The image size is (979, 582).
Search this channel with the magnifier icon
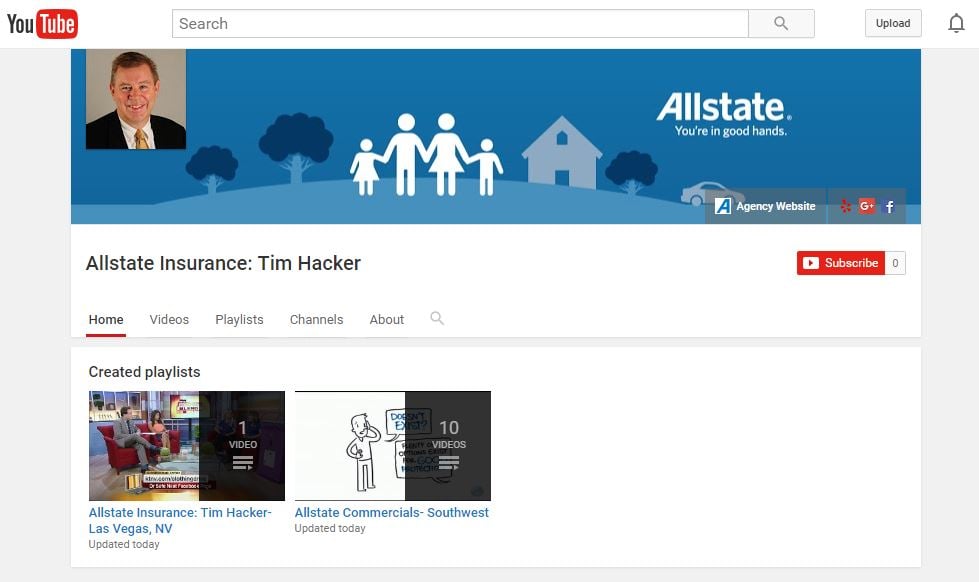tap(437, 318)
